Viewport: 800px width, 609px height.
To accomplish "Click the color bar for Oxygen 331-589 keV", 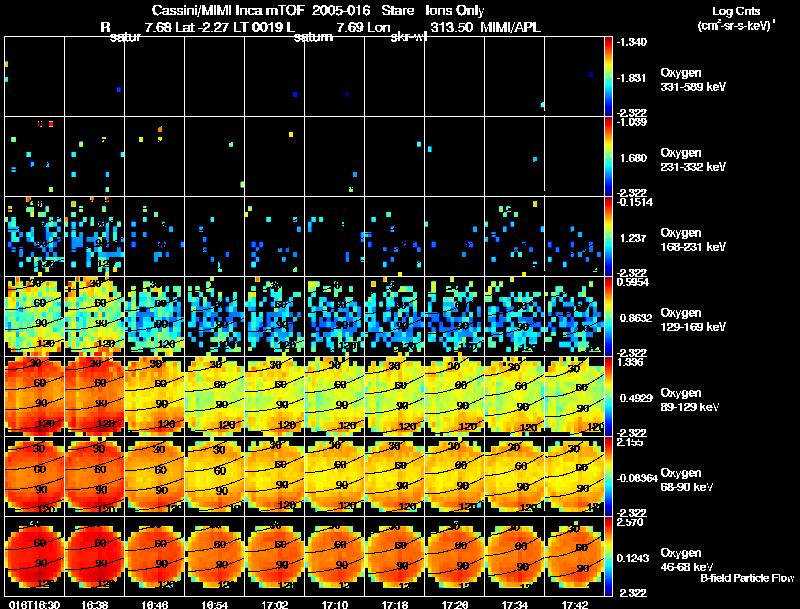I will [x=610, y=75].
